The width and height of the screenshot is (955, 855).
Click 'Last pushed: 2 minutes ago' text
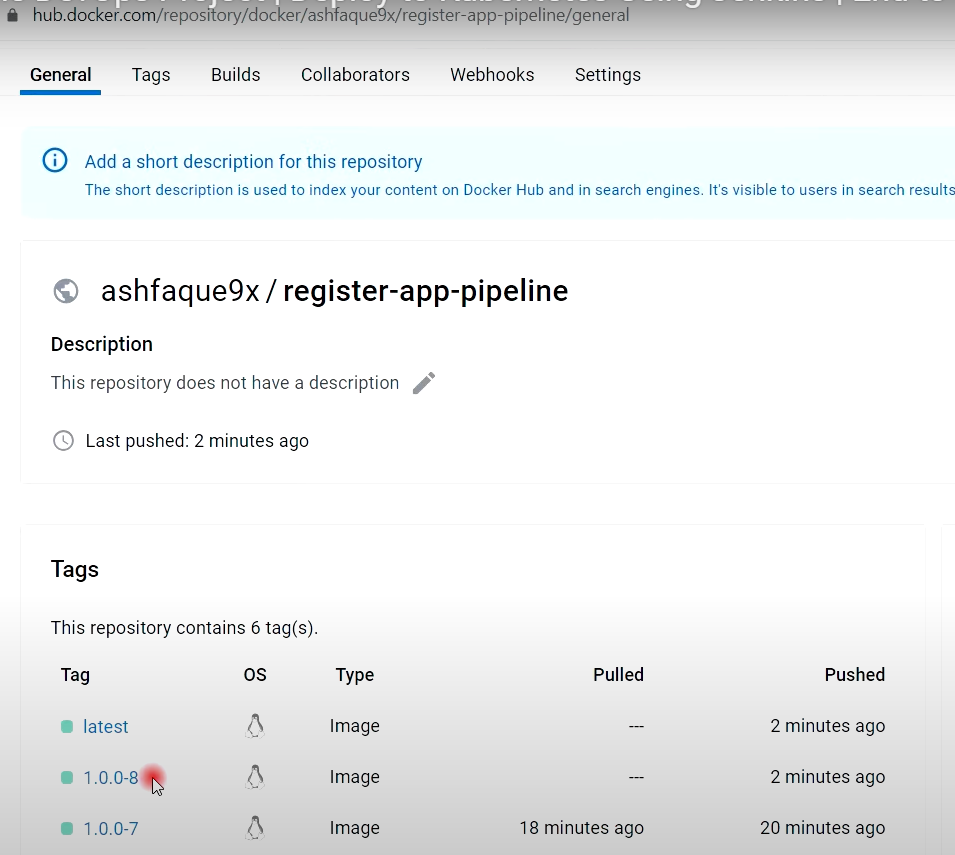point(197,441)
